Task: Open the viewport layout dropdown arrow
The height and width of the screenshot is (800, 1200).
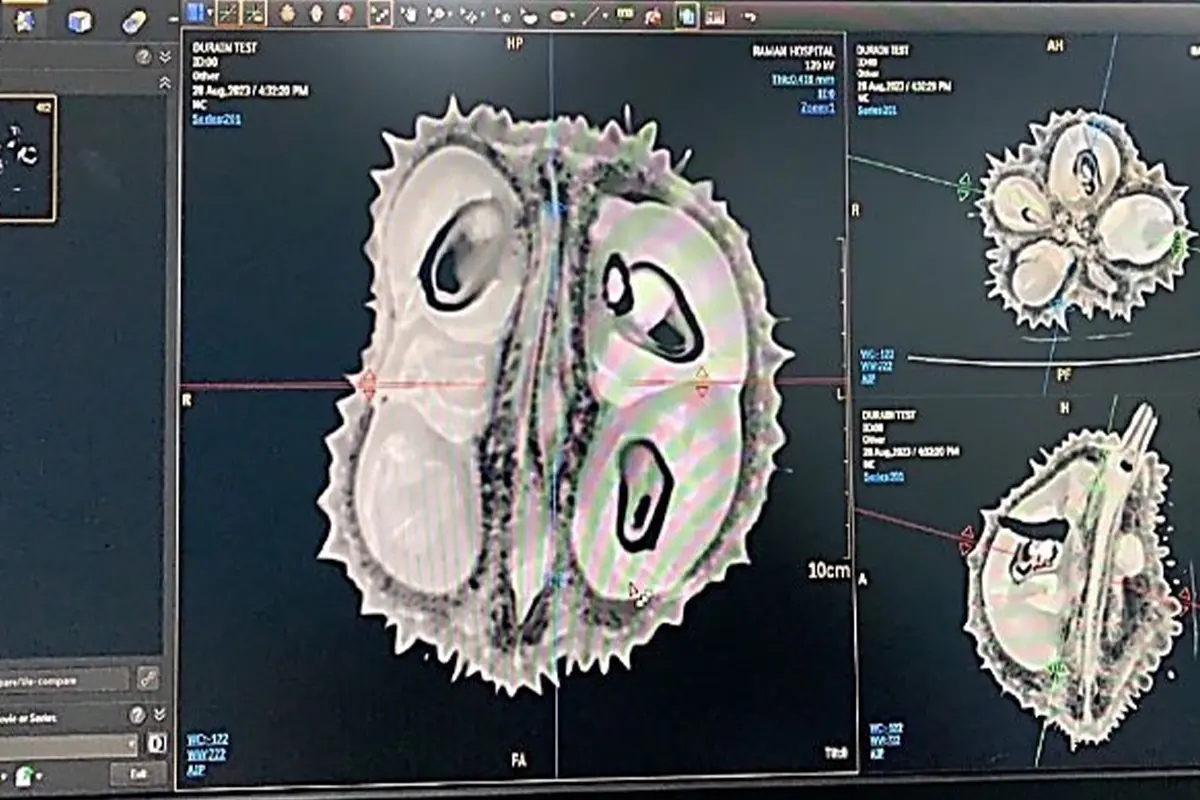Action: [210, 13]
